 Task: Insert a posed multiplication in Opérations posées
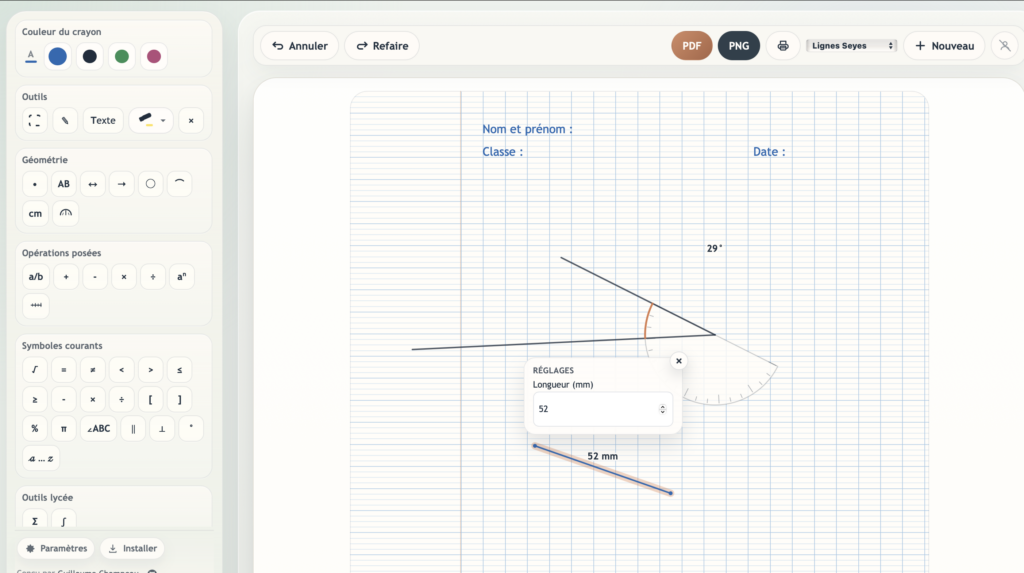click(123, 277)
